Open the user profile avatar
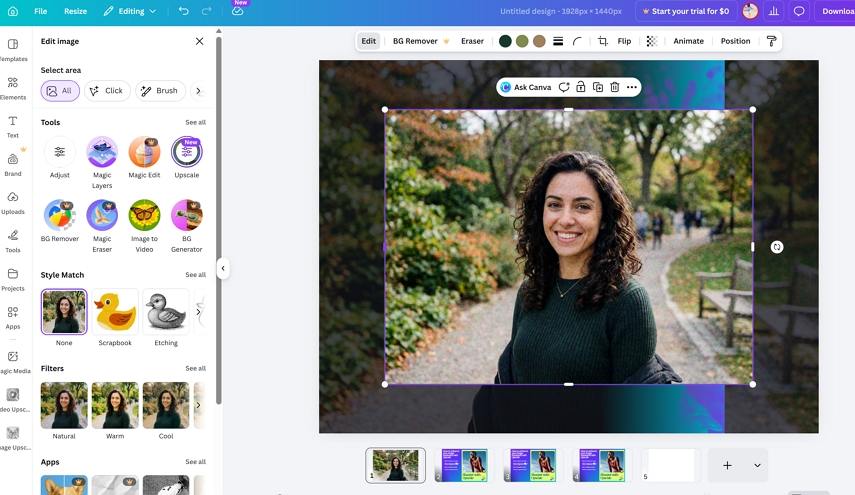This screenshot has height=495, width=855. point(750,11)
